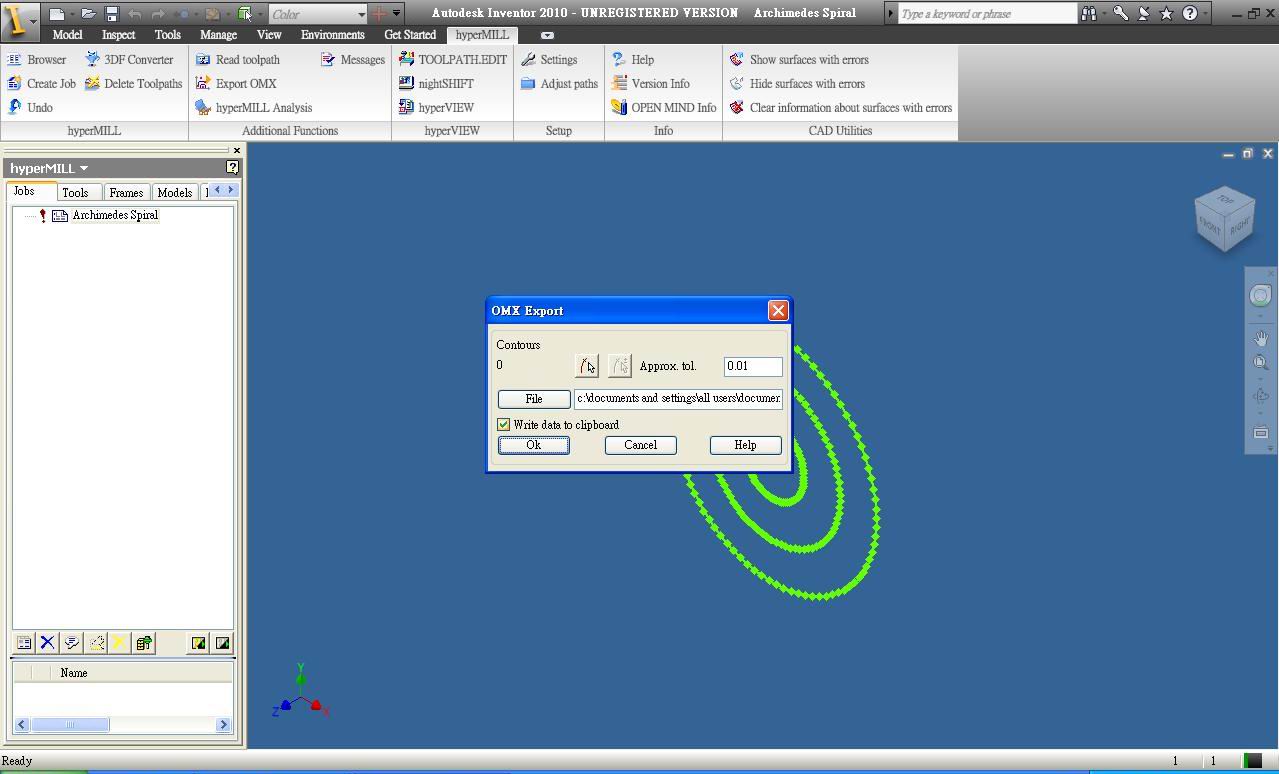Open the Messages window
This screenshot has width=1279, height=774.
click(353, 60)
